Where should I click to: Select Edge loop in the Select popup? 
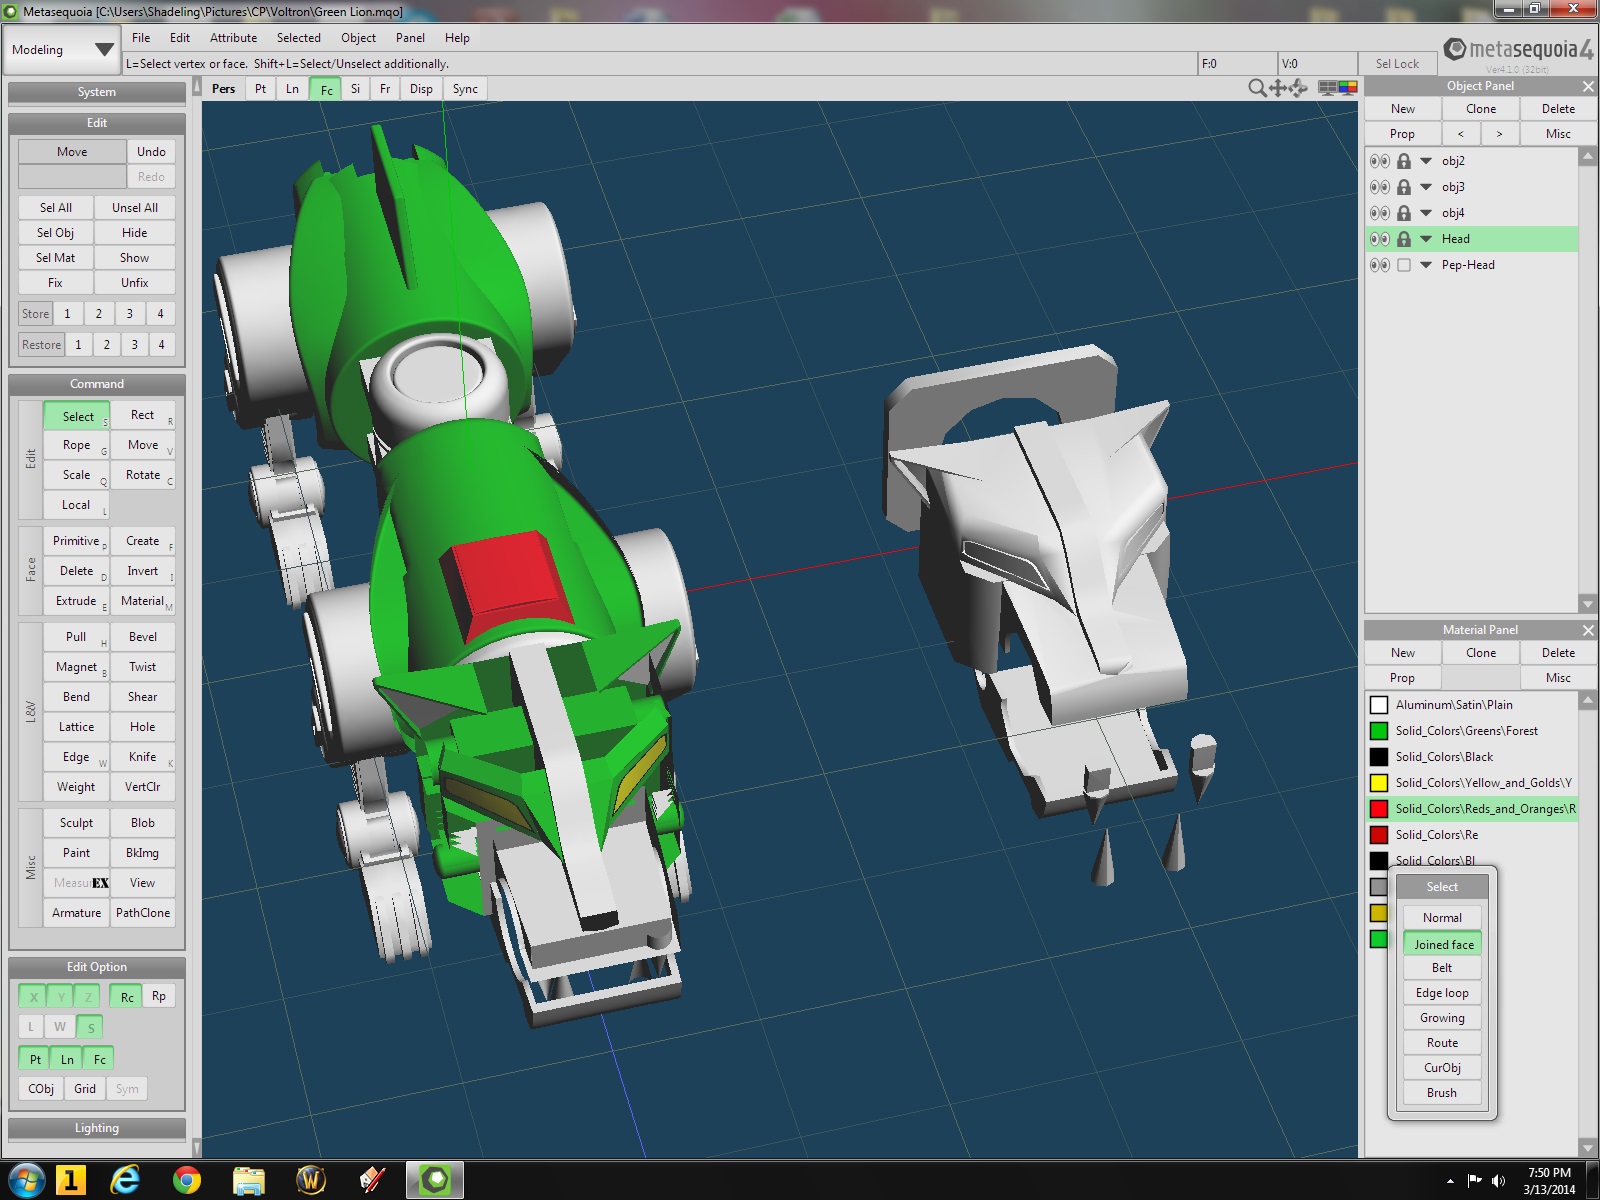(x=1442, y=993)
